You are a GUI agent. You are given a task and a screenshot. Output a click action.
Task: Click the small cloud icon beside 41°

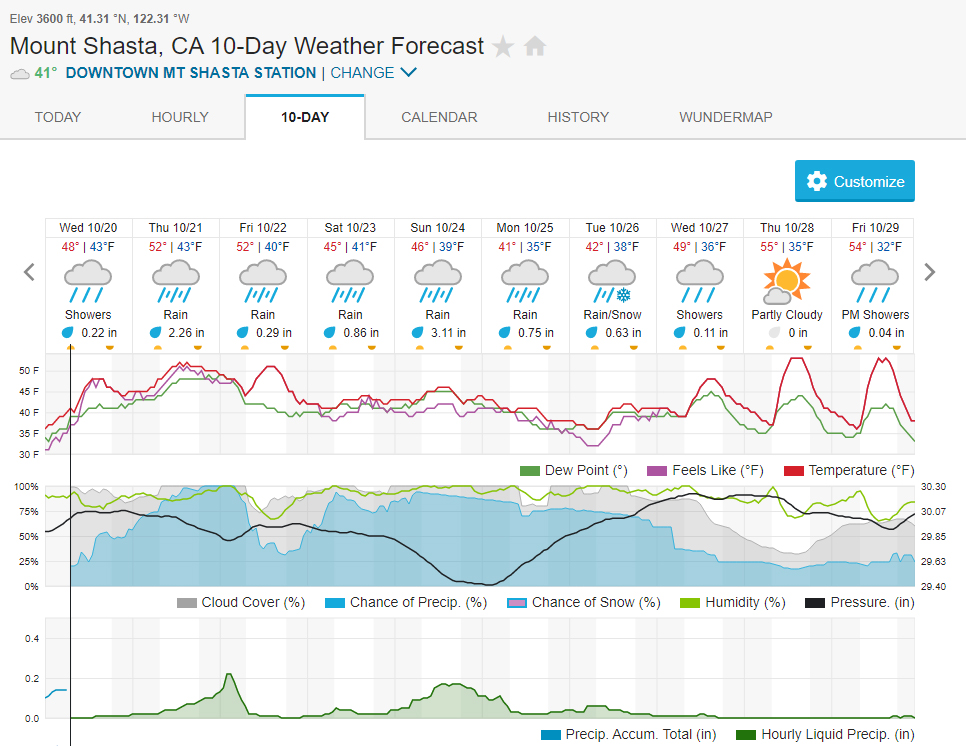[19, 73]
